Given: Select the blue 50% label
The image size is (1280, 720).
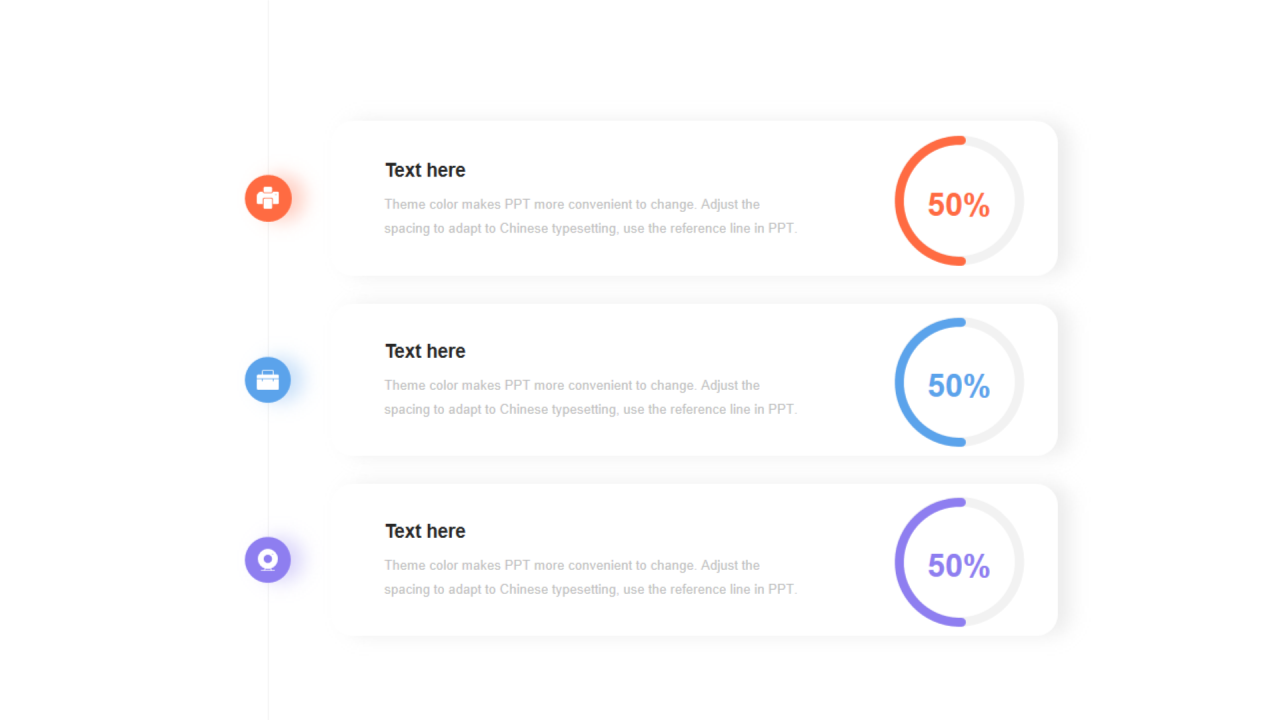Looking at the screenshot, I should point(958,386).
